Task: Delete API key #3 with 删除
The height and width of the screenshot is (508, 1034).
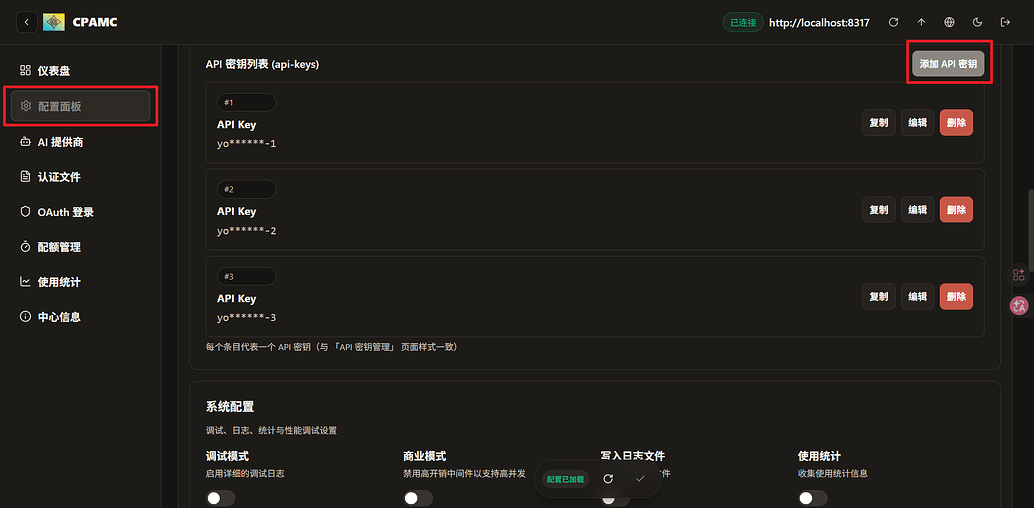Action: pos(956,297)
